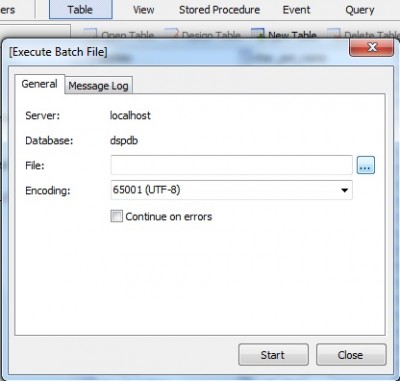
Task: Click the New Table button behind dialog
Action: tap(284, 34)
